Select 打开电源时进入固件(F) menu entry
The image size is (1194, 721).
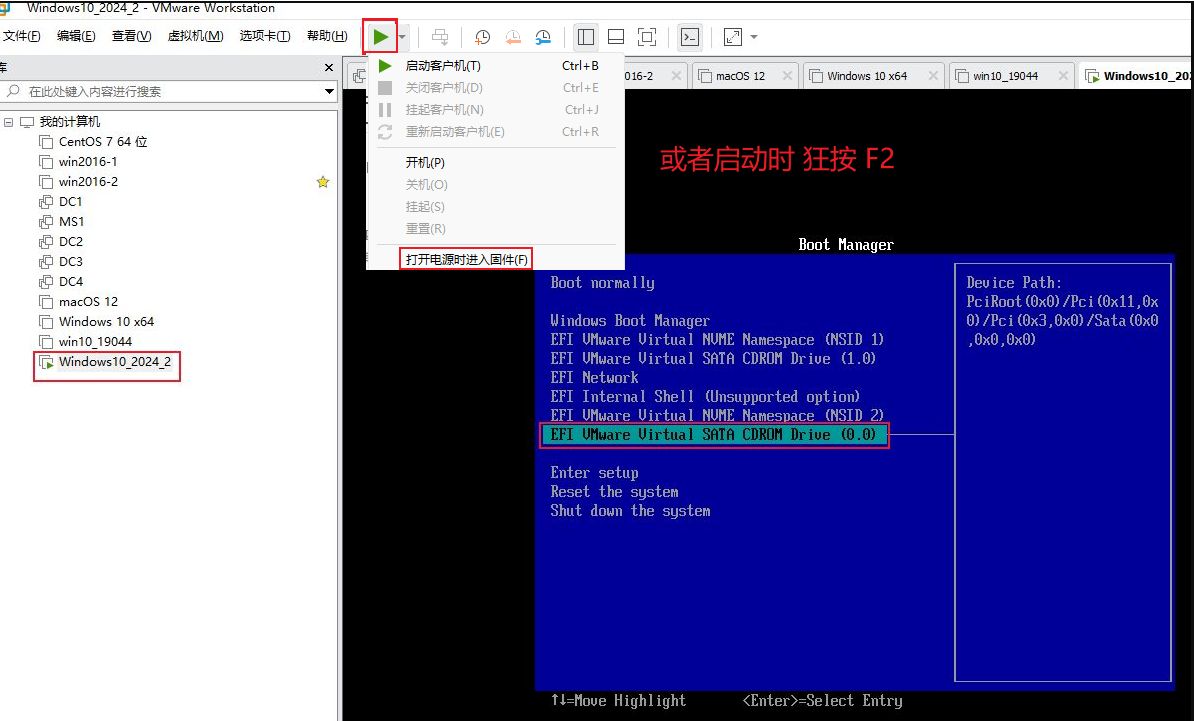(466, 259)
